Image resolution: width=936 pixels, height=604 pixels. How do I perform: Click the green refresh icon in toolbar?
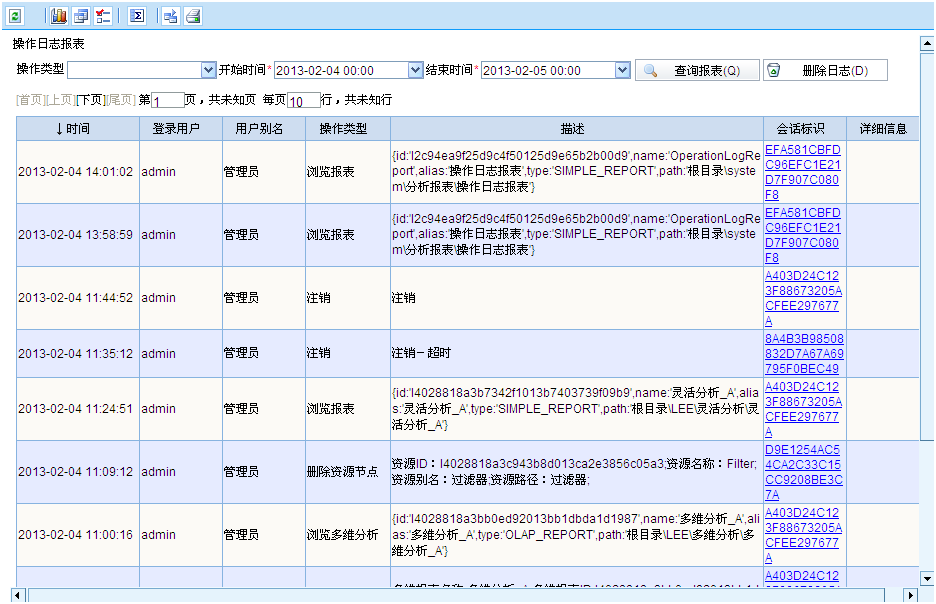coord(15,16)
